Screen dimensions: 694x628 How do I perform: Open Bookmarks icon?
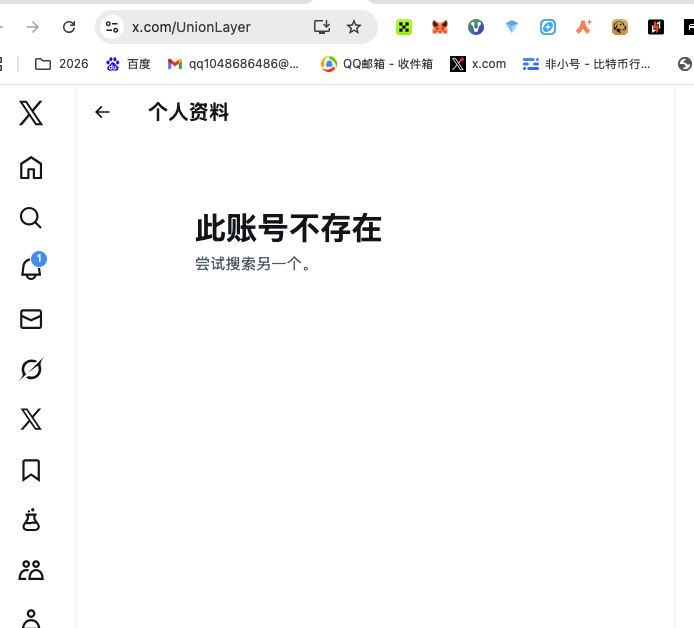pyautogui.click(x=31, y=470)
